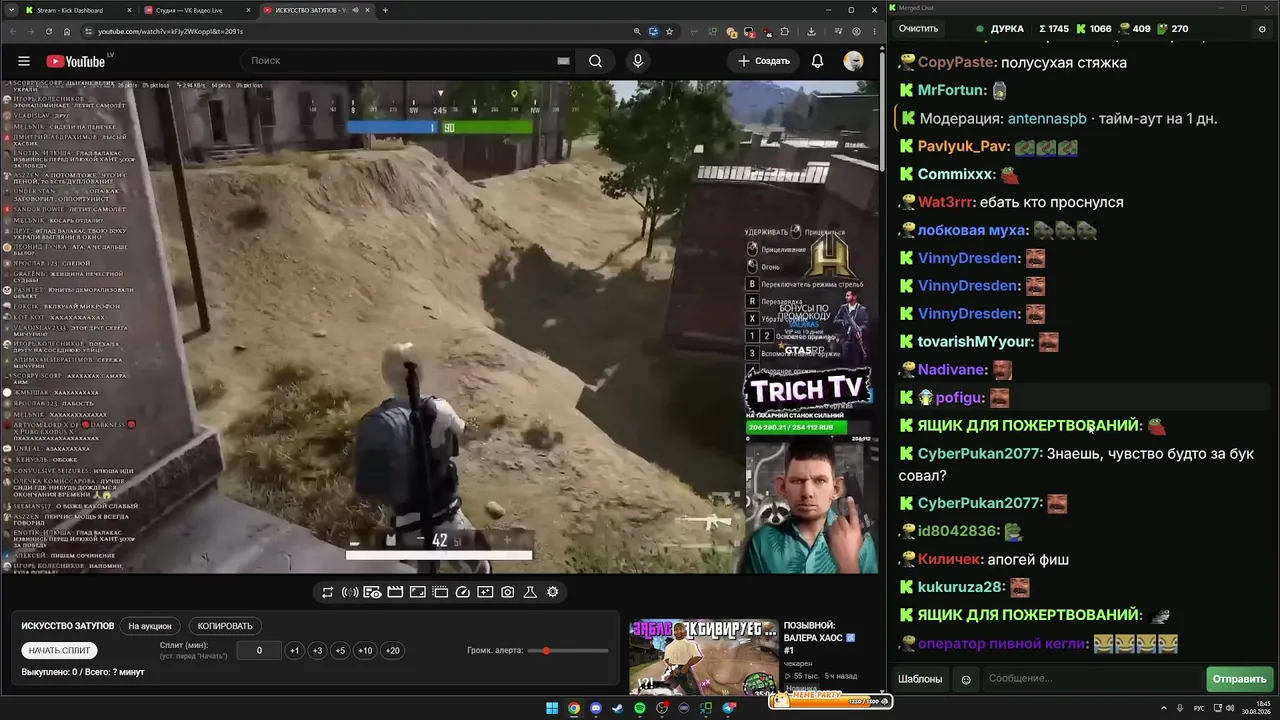Open the Создать create menu
The height and width of the screenshot is (720, 1280).
point(764,61)
